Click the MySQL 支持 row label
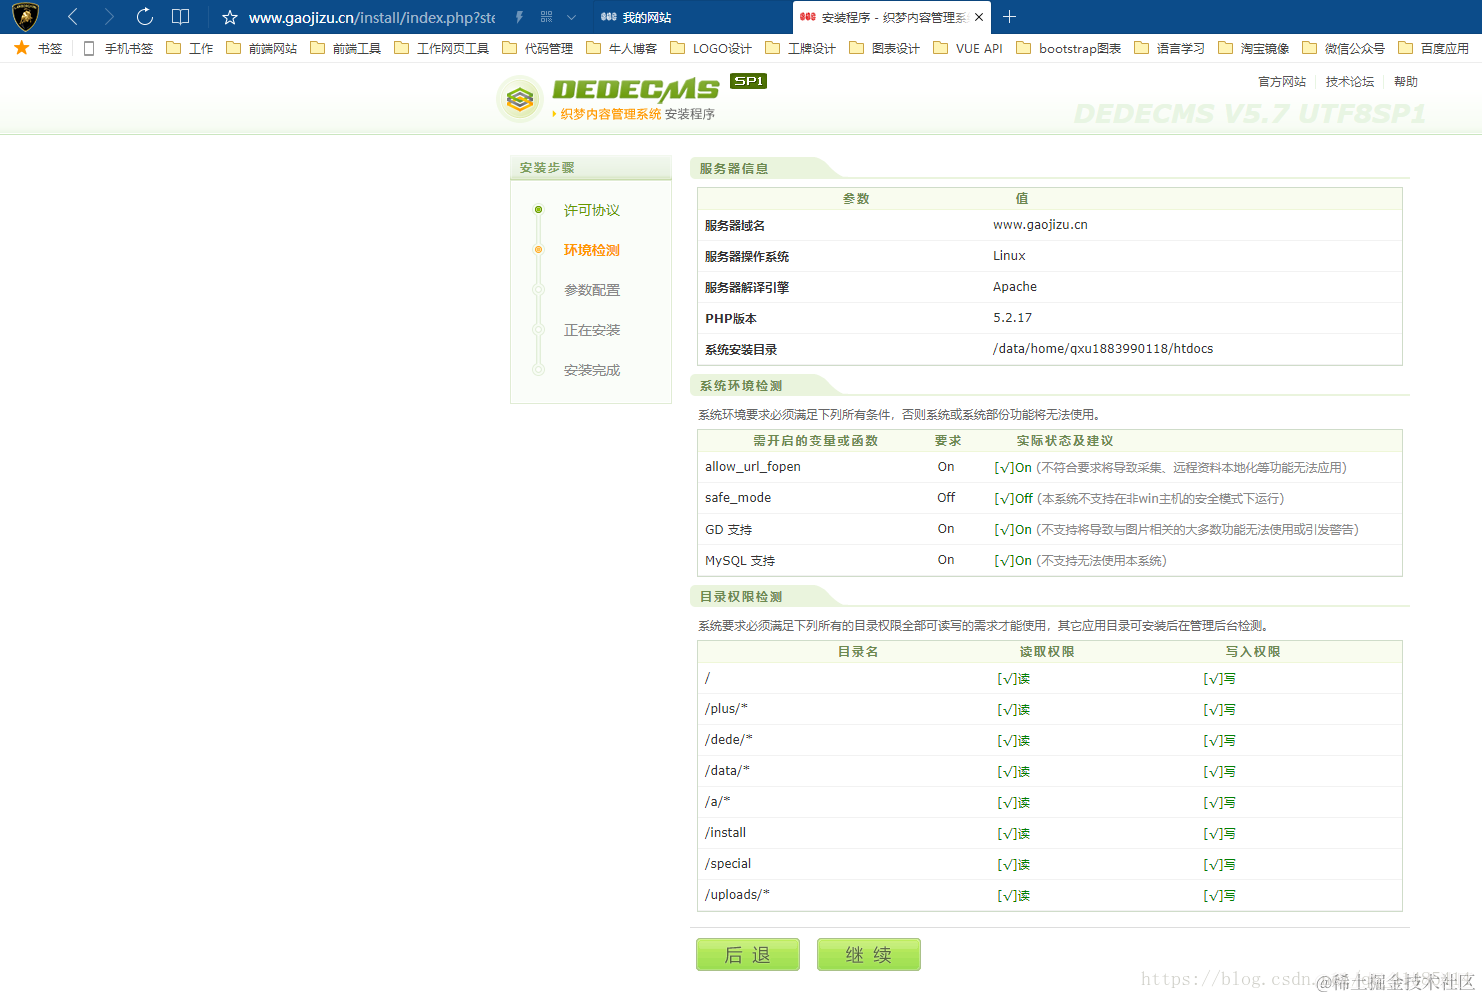Screen dimensions: 1482x999 click(x=740, y=560)
